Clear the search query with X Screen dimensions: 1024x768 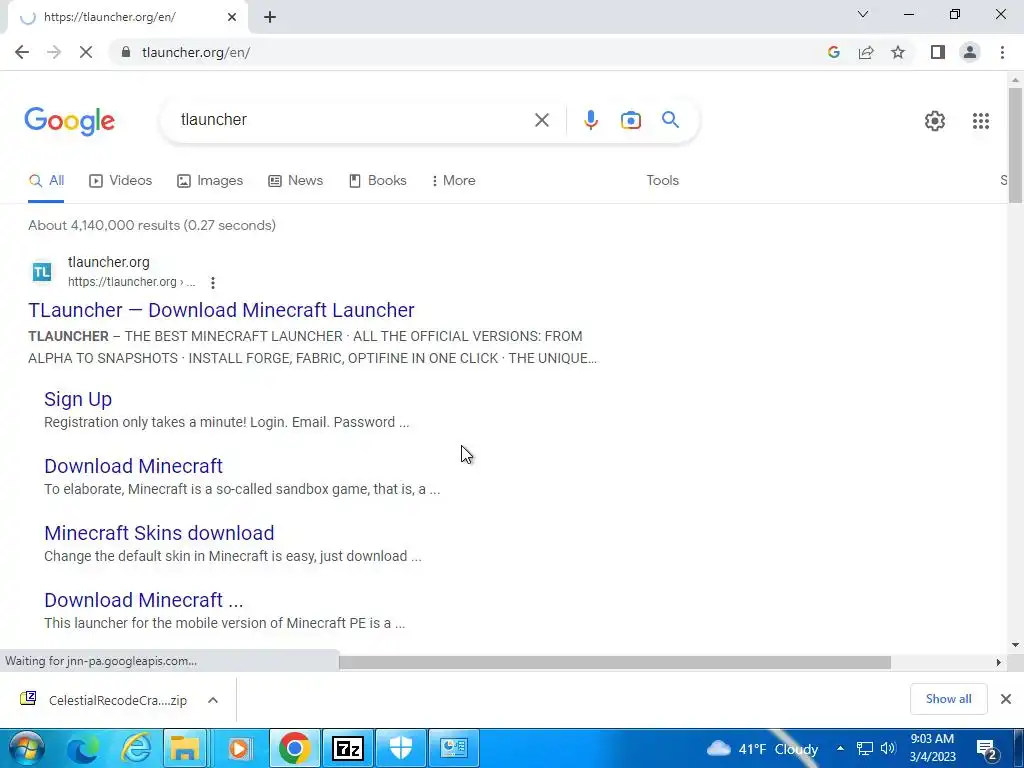pyautogui.click(x=541, y=120)
